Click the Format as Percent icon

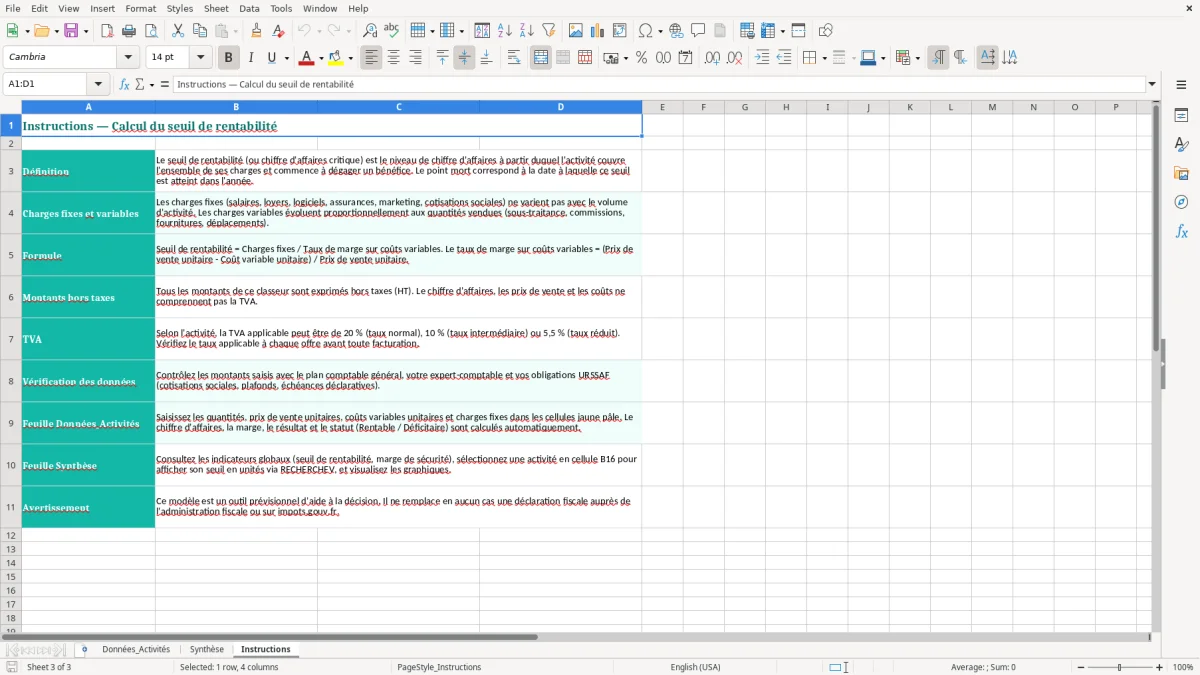pyautogui.click(x=641, y=58)
